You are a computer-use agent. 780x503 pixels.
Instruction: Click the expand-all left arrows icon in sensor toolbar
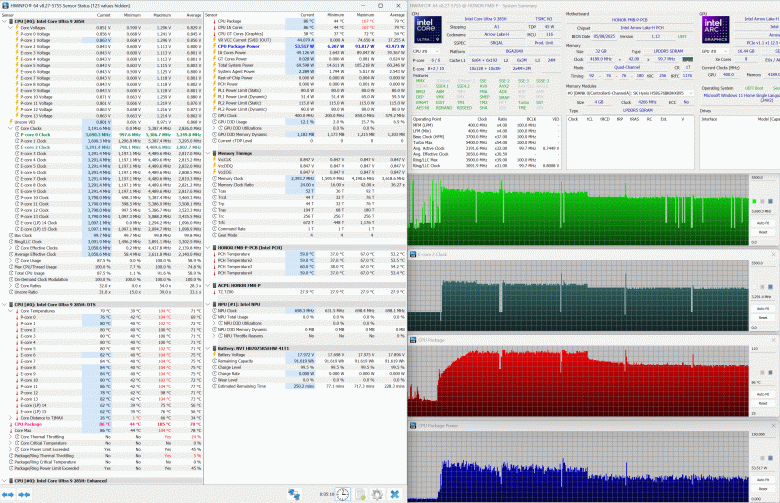(x=7, y=494)
